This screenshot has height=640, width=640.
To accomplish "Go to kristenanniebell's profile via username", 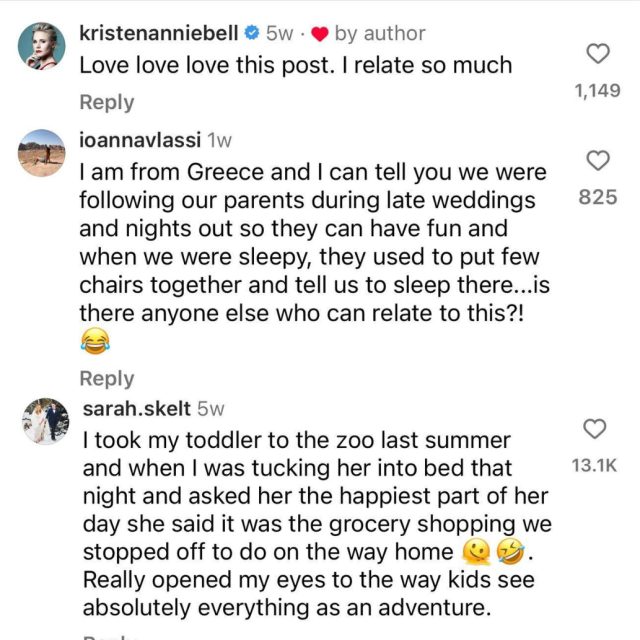I will click(158, 33).
